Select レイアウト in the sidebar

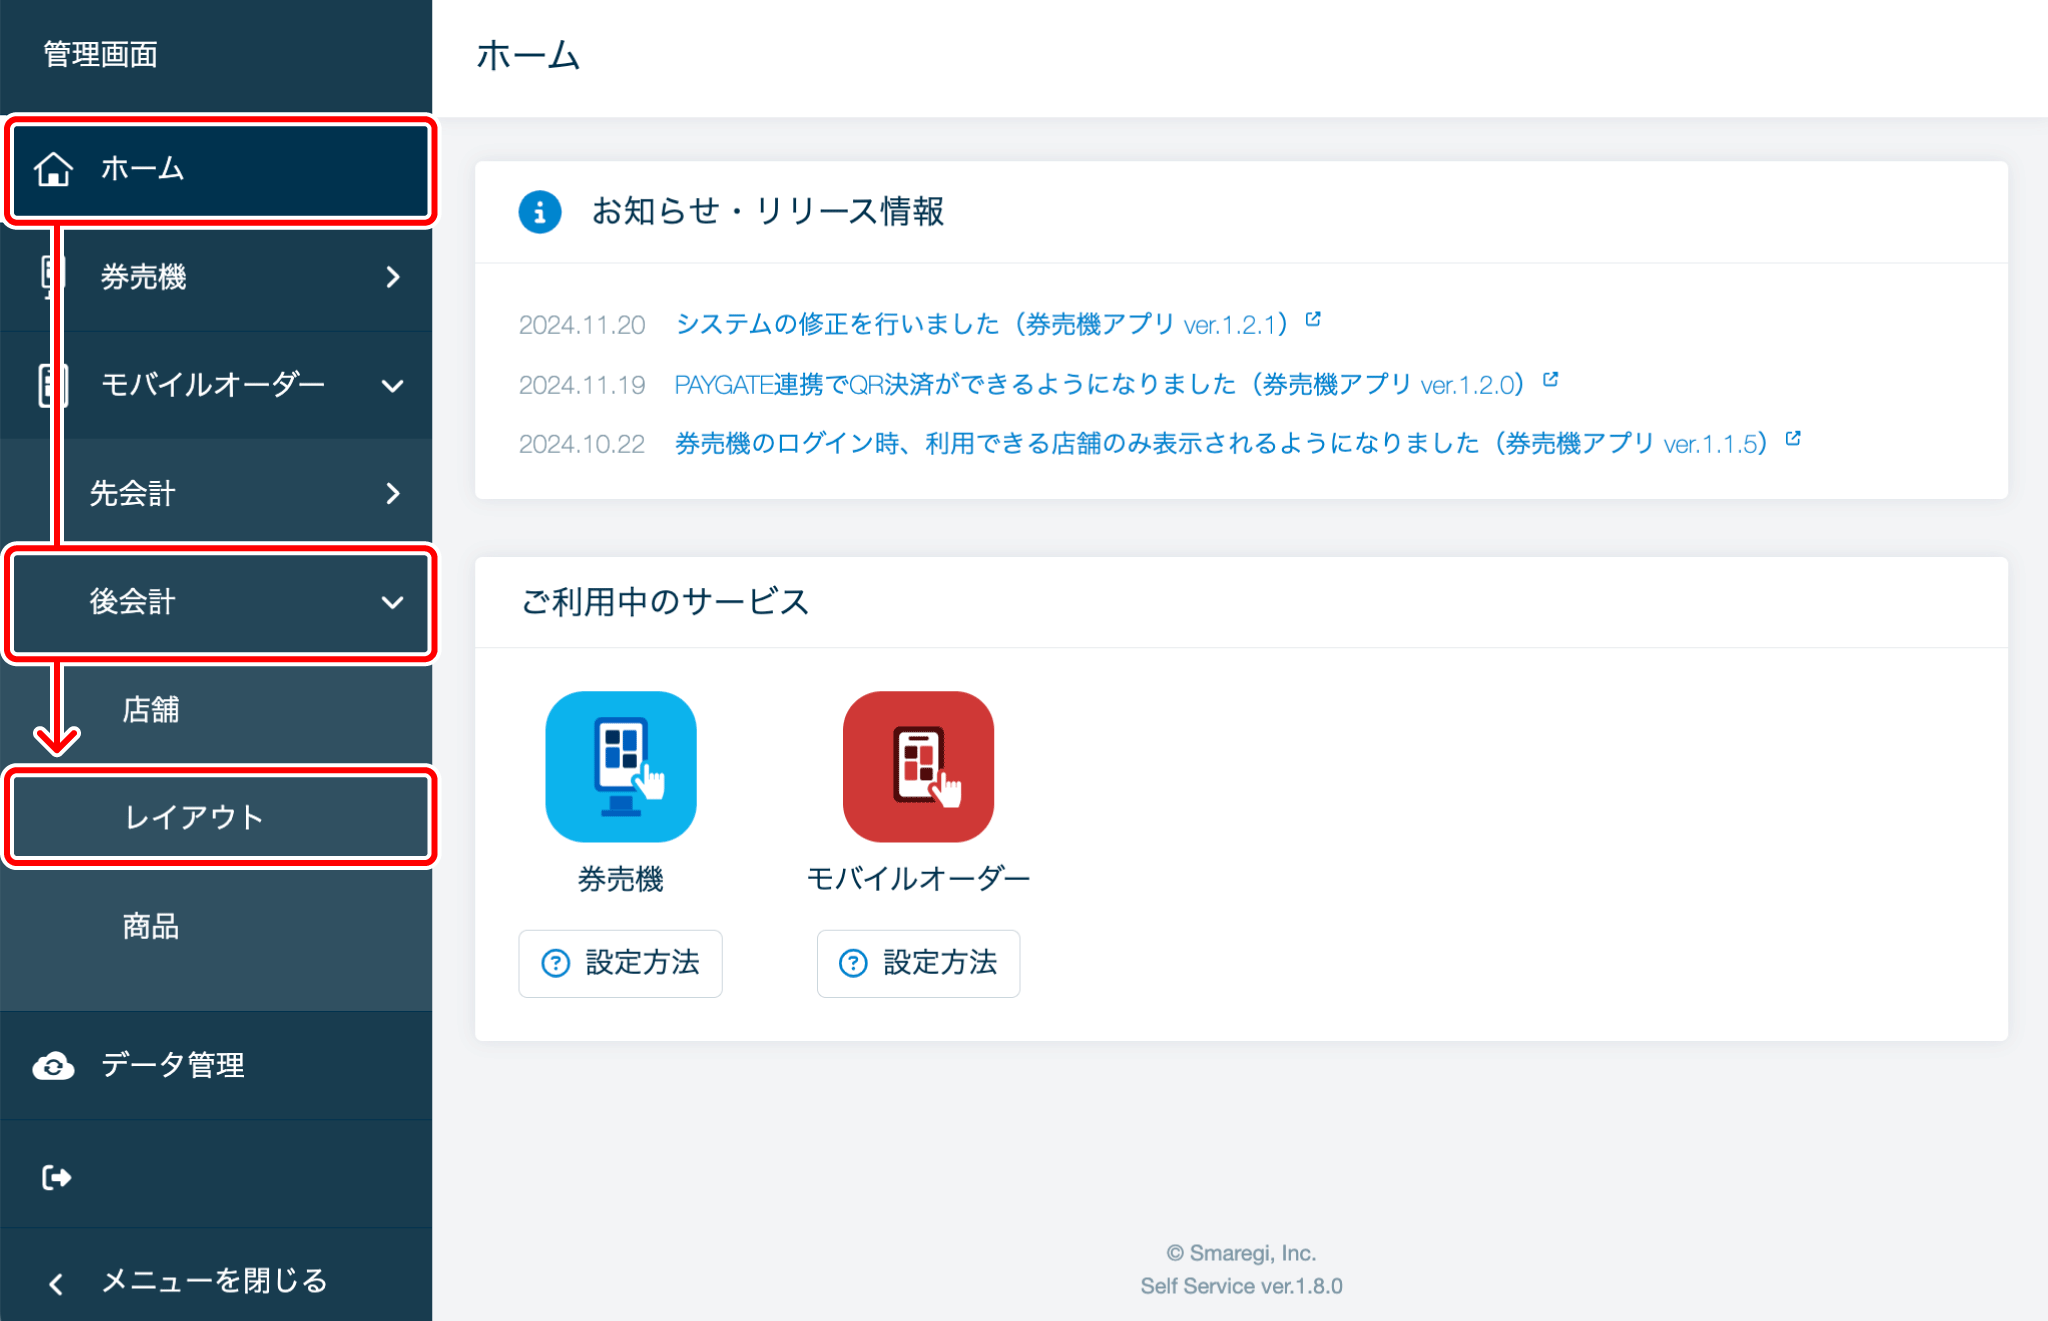(194, 817)
